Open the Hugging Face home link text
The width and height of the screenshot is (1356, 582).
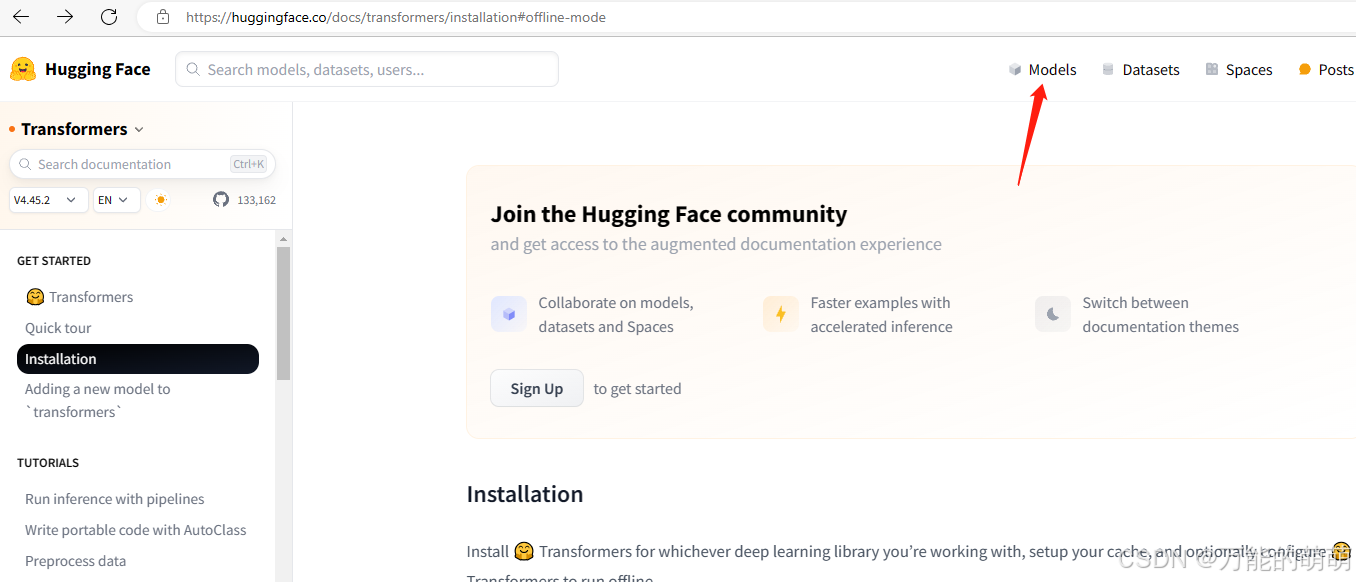(x=98, y=69)
